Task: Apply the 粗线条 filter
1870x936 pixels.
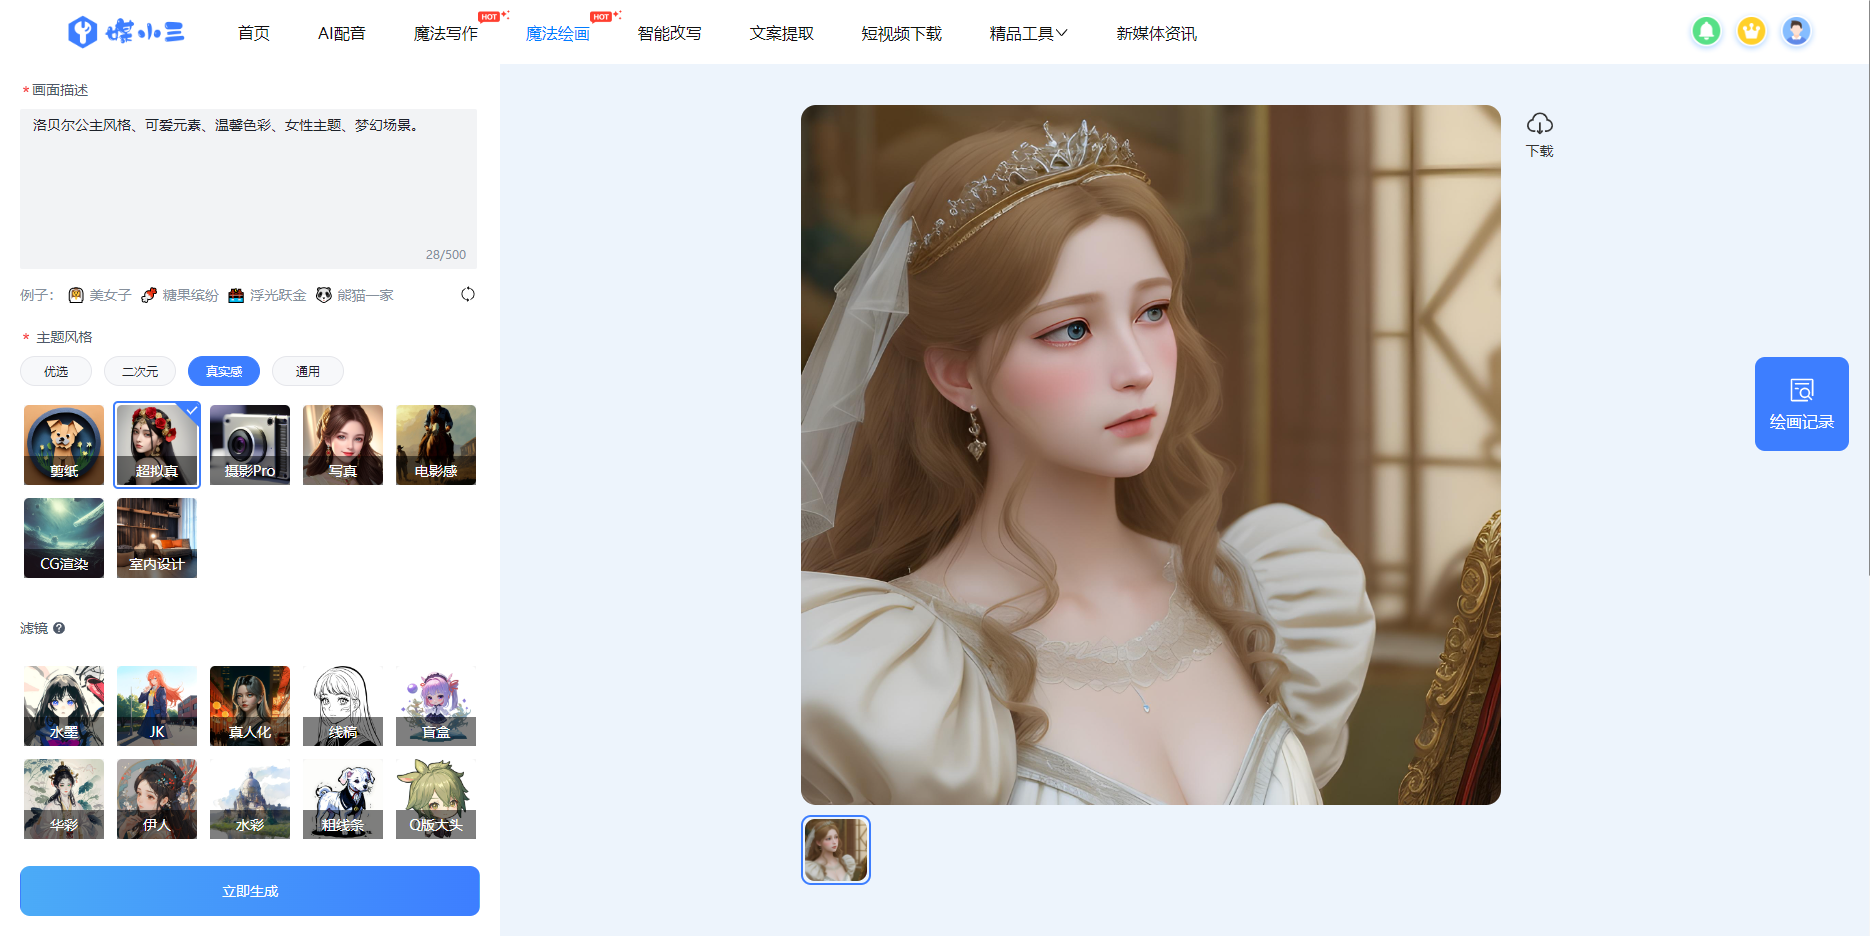Action: [x=343, y=799]
